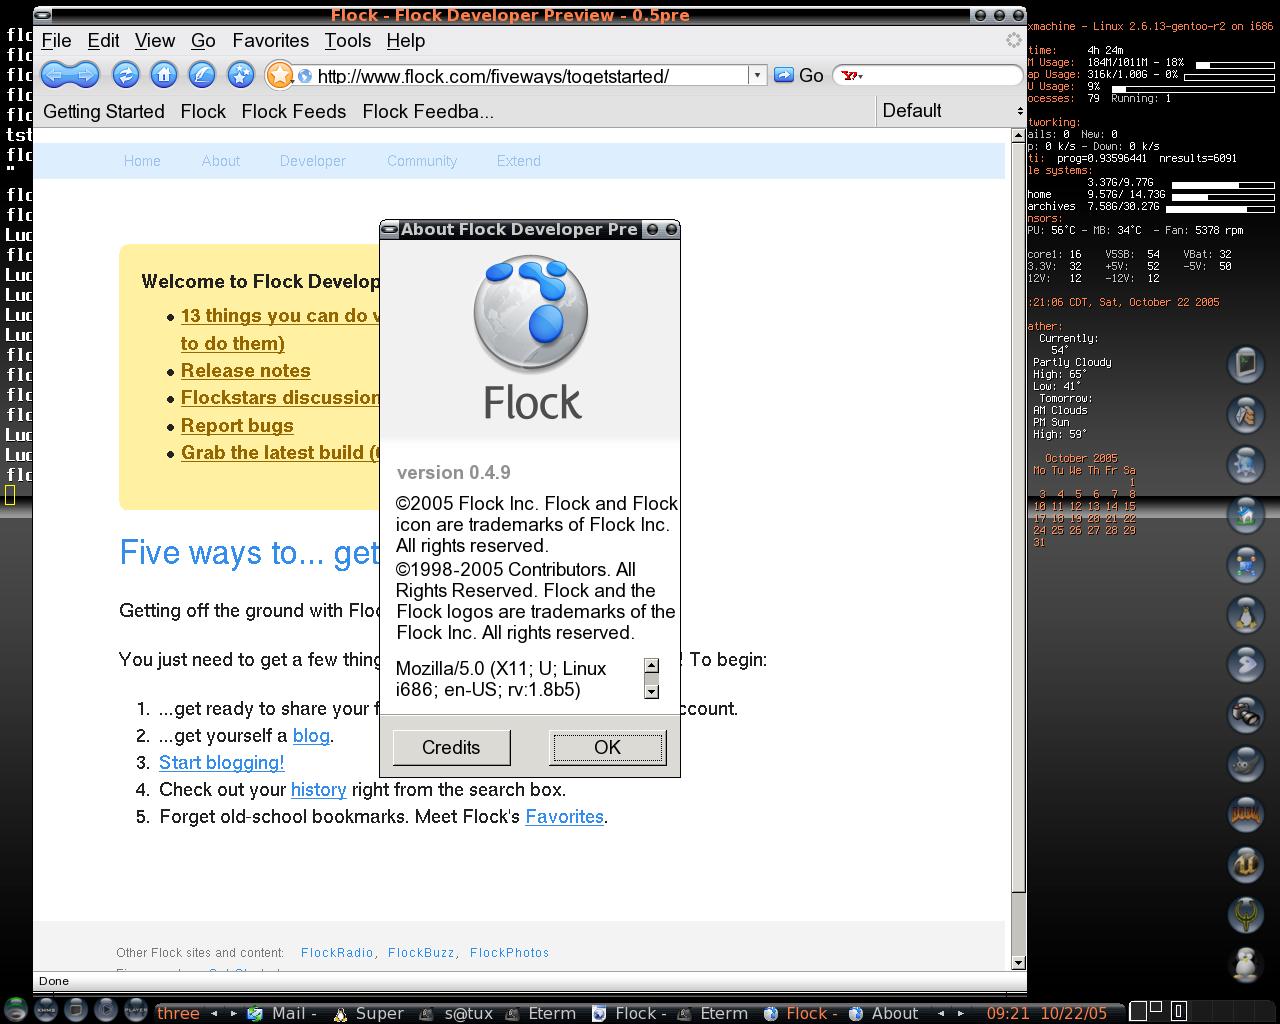The height and width of the screenshot is (1024, 1280).
Task: Open the Go menu
Action: 203,41
